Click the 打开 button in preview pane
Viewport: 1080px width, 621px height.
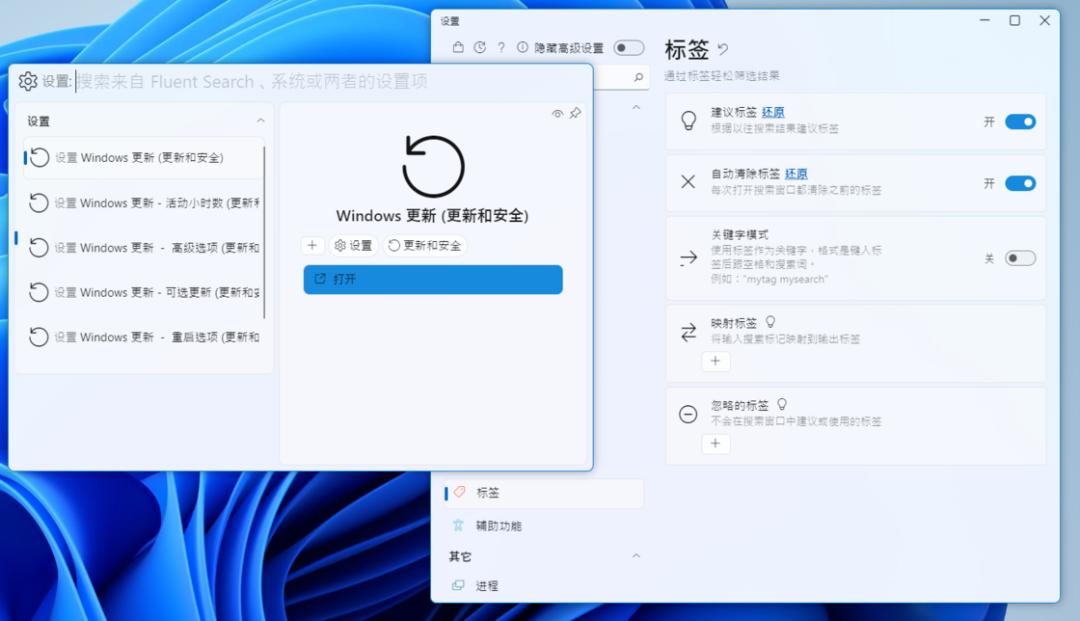pyautogui.click(x=433, y=280)
